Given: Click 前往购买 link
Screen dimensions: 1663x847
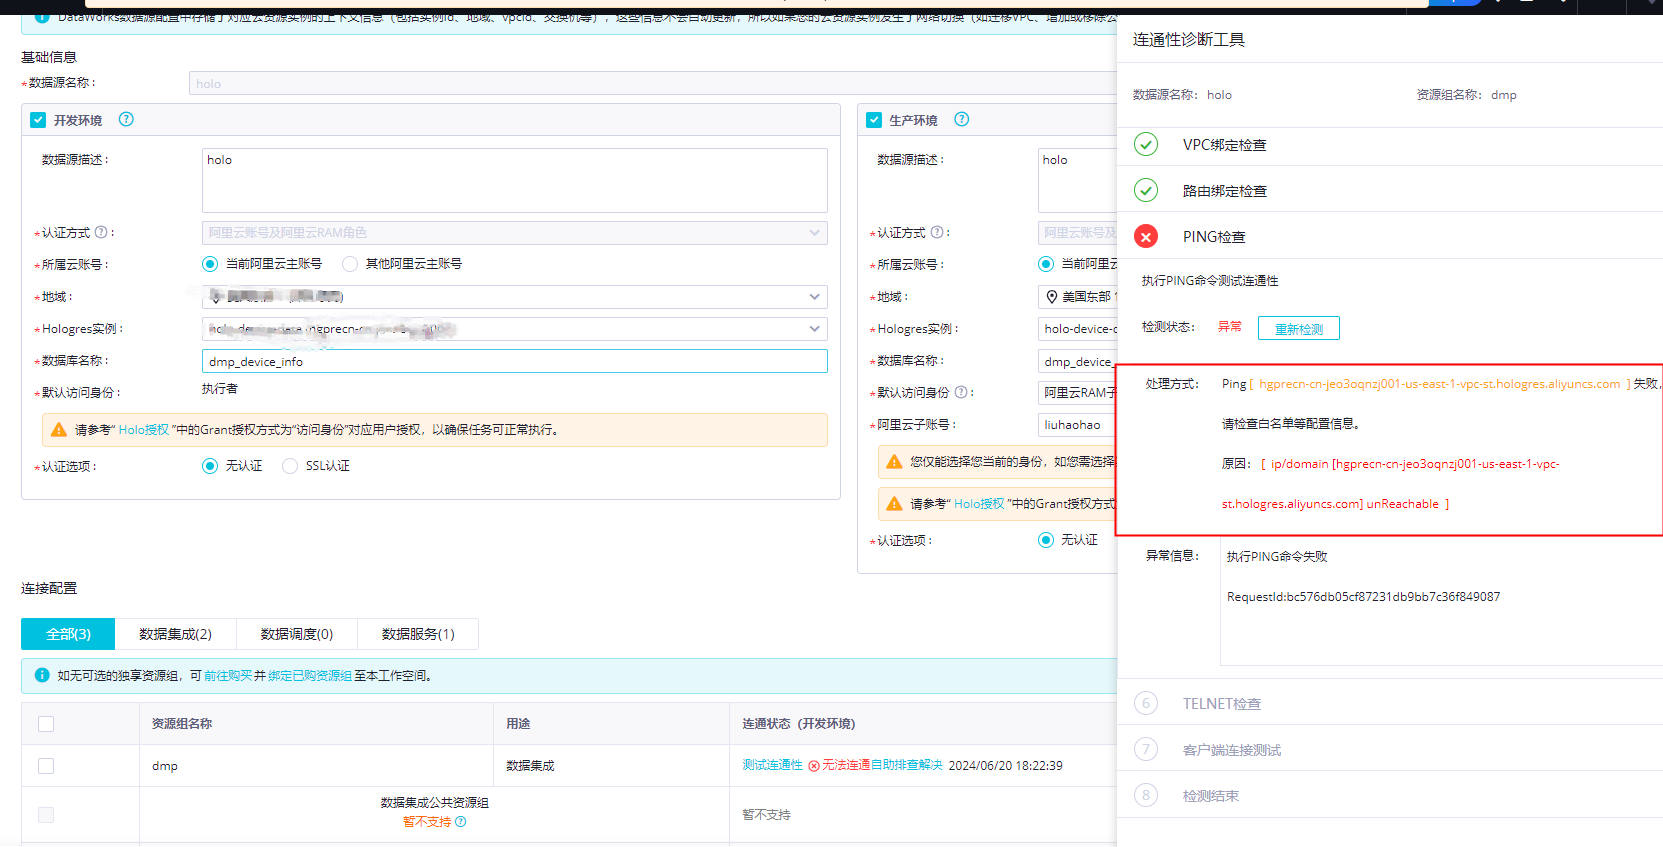Looking at the screenshot, I should click(228, 676).
